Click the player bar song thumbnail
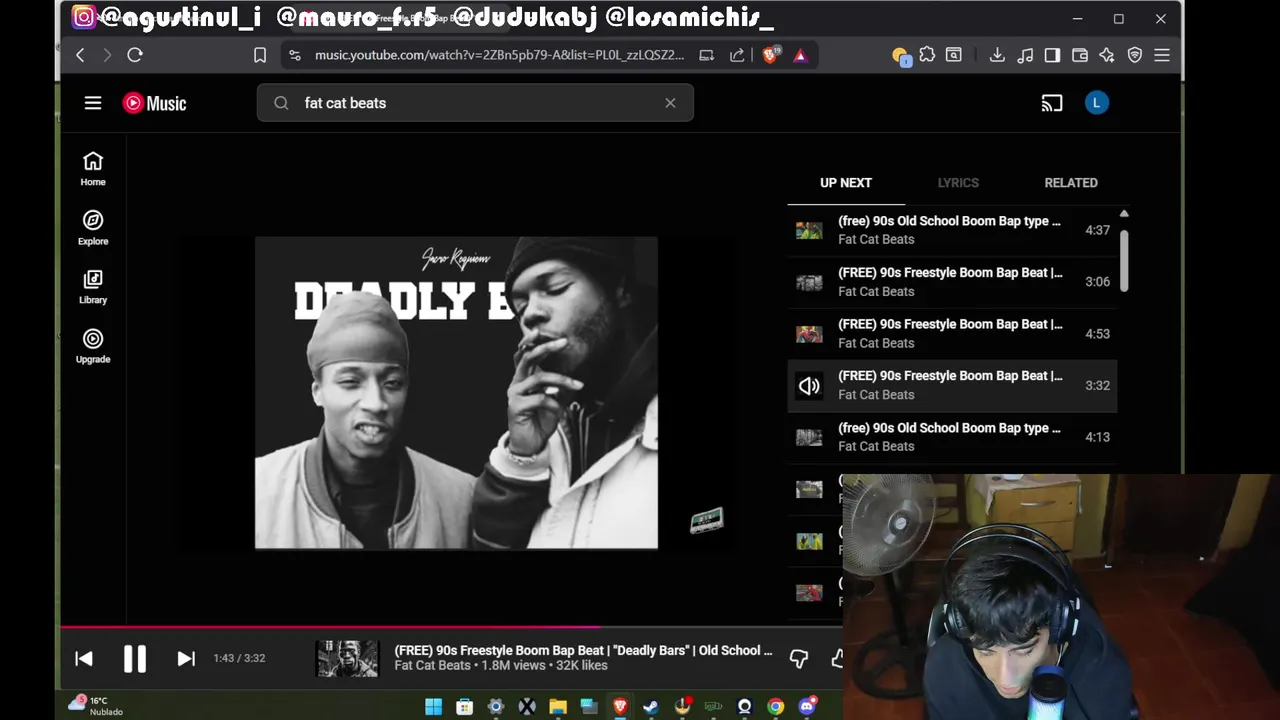The width and height of the screenshot is (1280, 720). (347, 658)
